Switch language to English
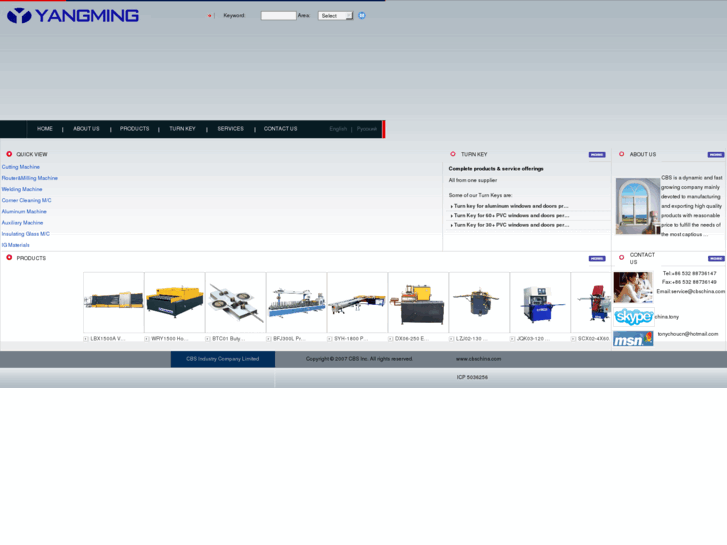 (x=338, y=129)
